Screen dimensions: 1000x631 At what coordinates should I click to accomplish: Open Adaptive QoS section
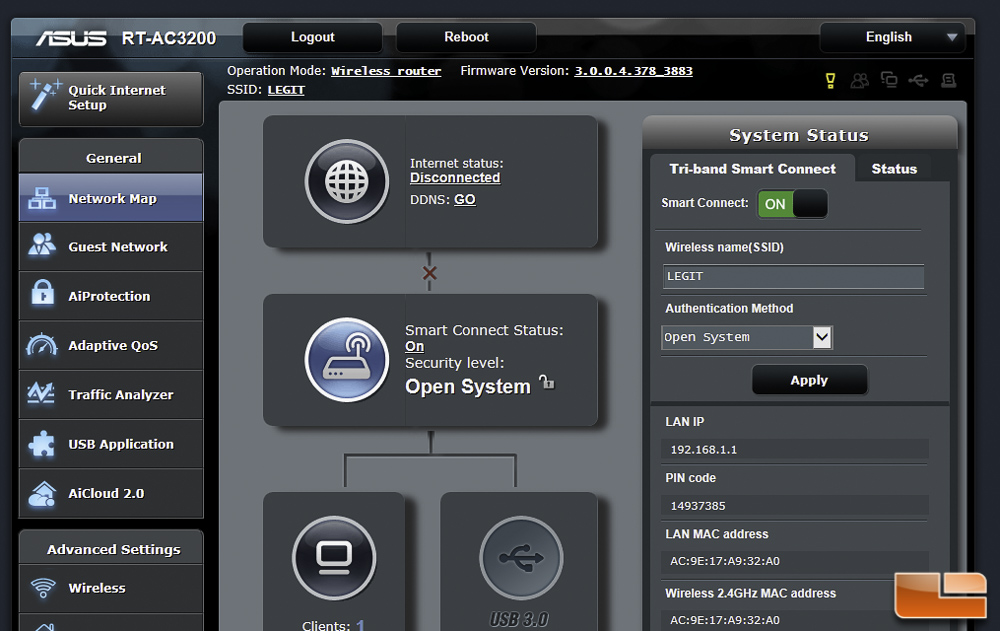pos(111,345)
